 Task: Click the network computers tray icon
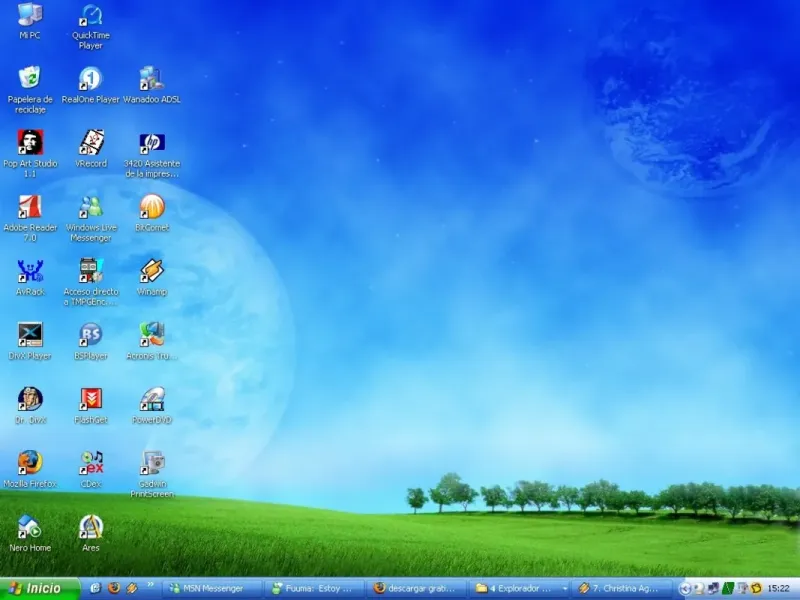point(713,589)
